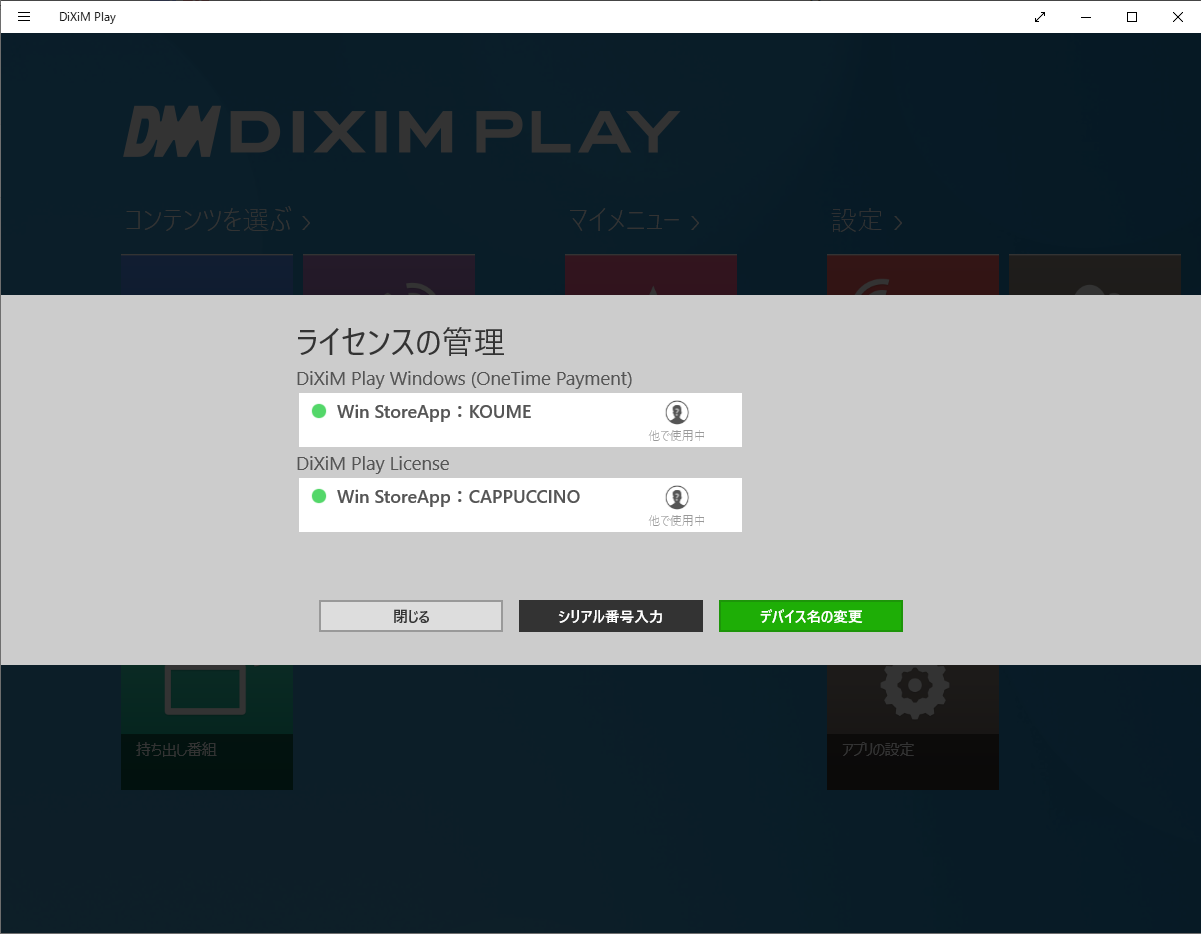
Task: Open the hamburger menu in title bar
Action: pyautogui.click(x=24, y=16)
